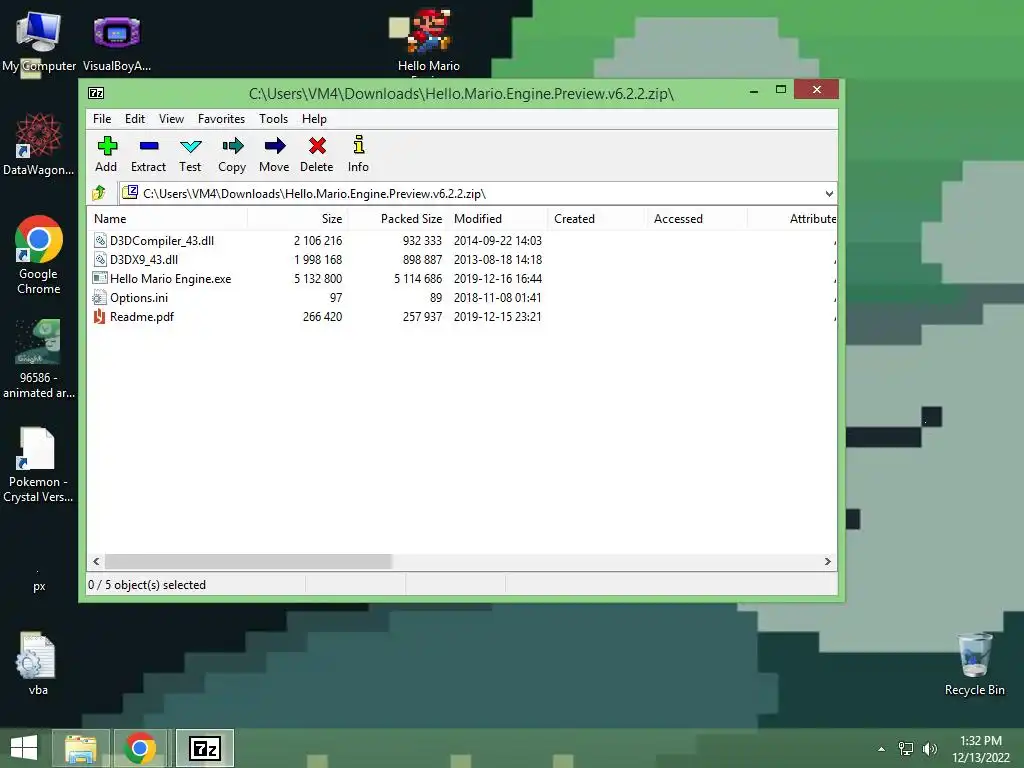This screenshot has width=1024, height=768.
Task: Expand the address path dropdown
Action: 829,193
